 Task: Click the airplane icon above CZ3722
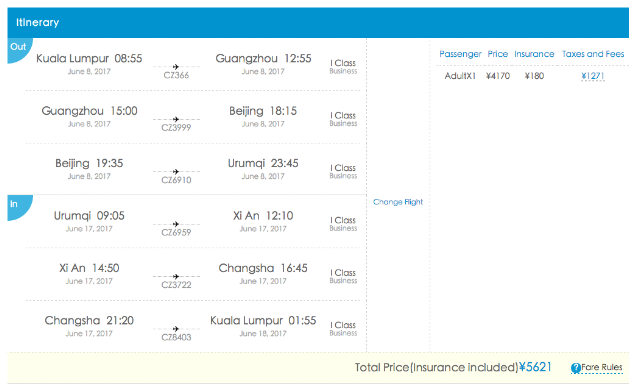[x=176, y=276]
